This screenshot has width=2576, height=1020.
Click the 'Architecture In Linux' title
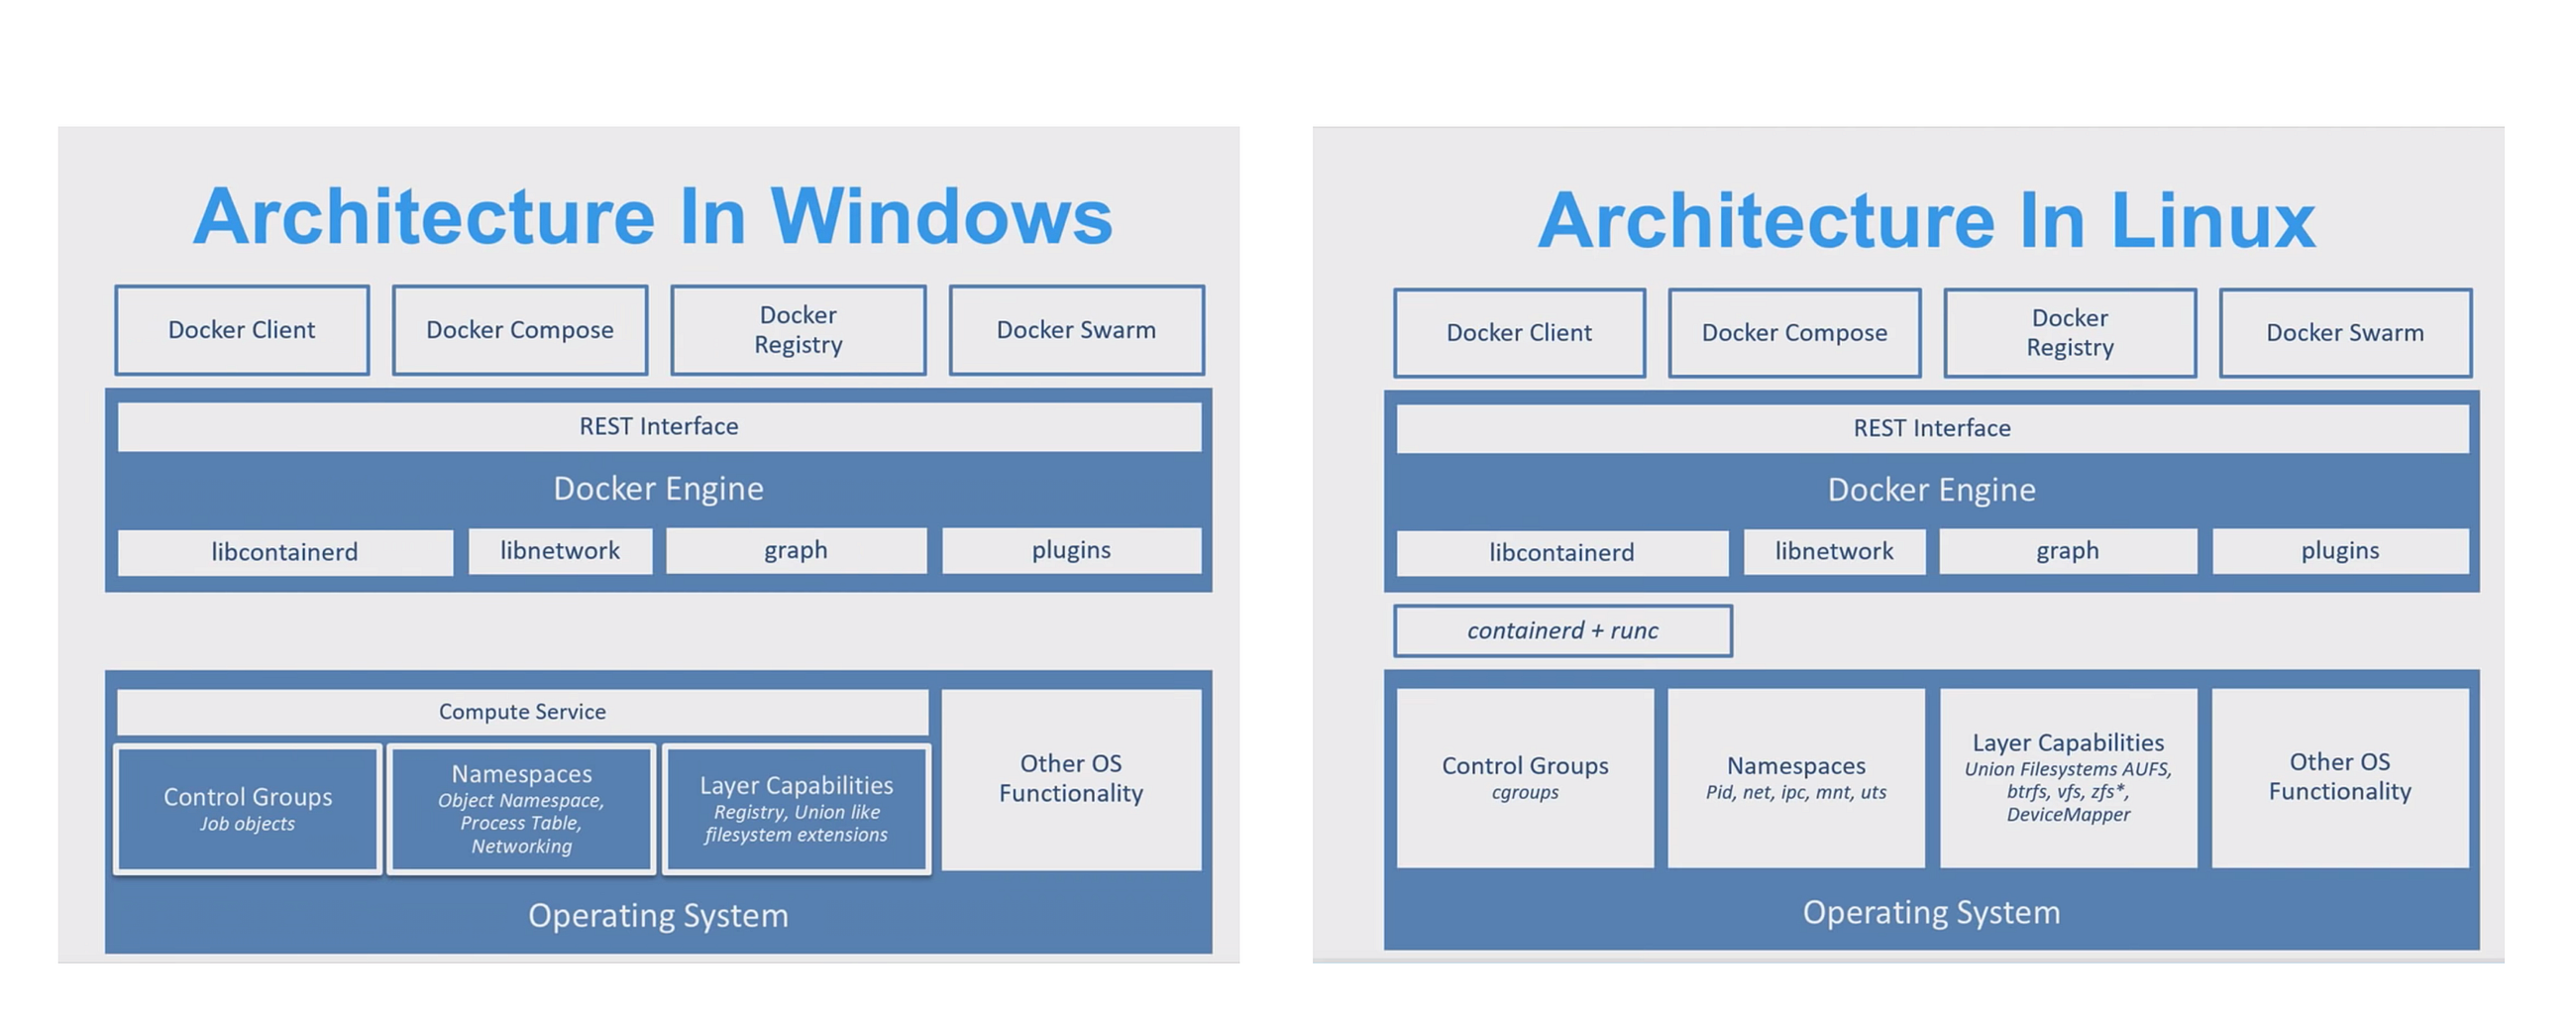point(1927,220)
